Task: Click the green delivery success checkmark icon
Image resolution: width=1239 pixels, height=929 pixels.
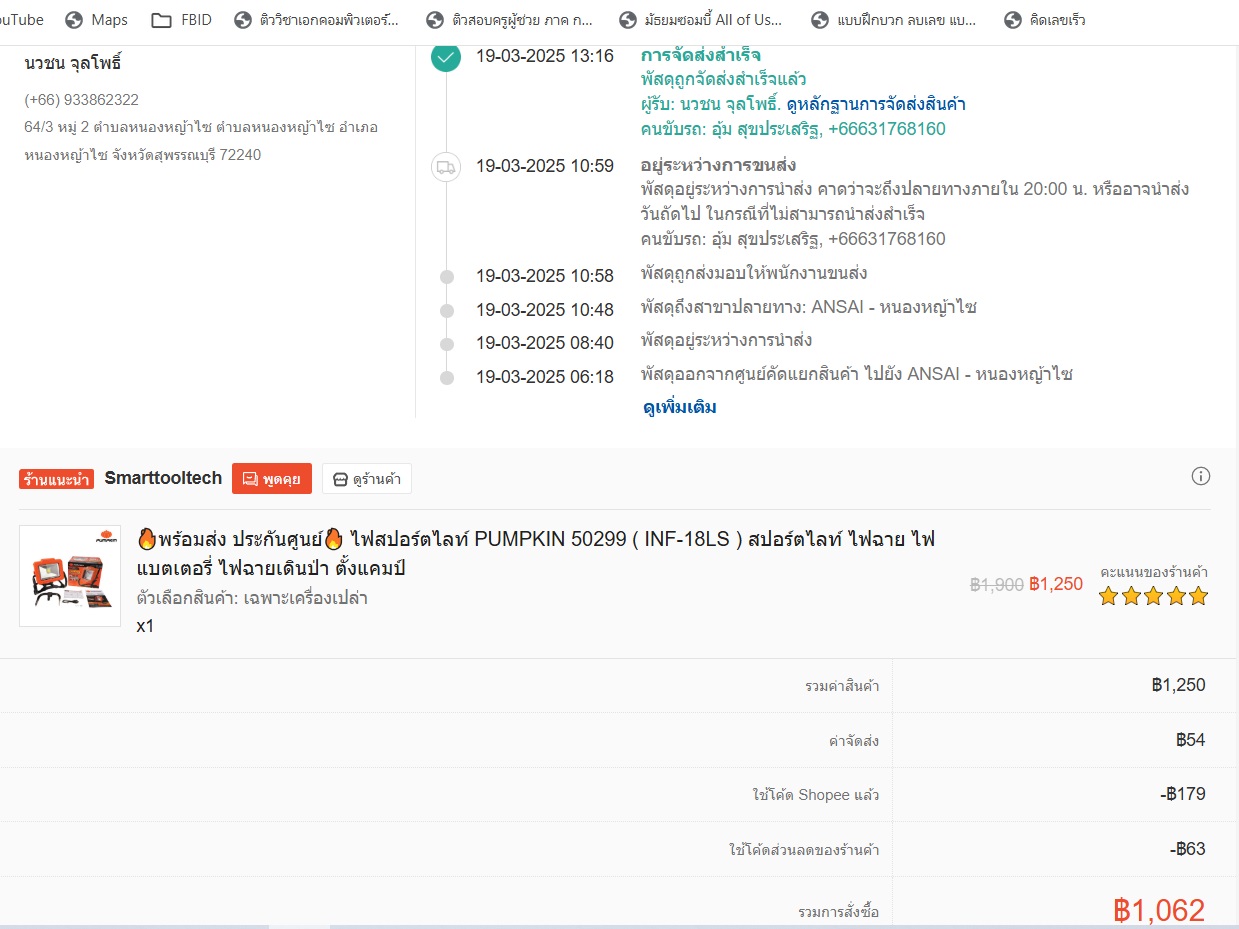Action: 446,56
